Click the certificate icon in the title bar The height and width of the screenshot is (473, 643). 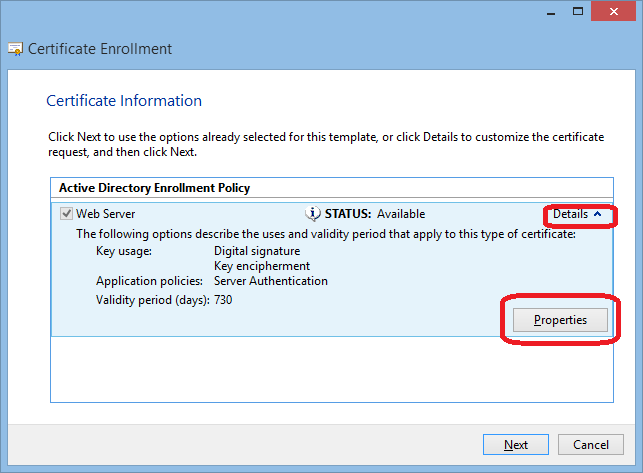tap(16, 49)
